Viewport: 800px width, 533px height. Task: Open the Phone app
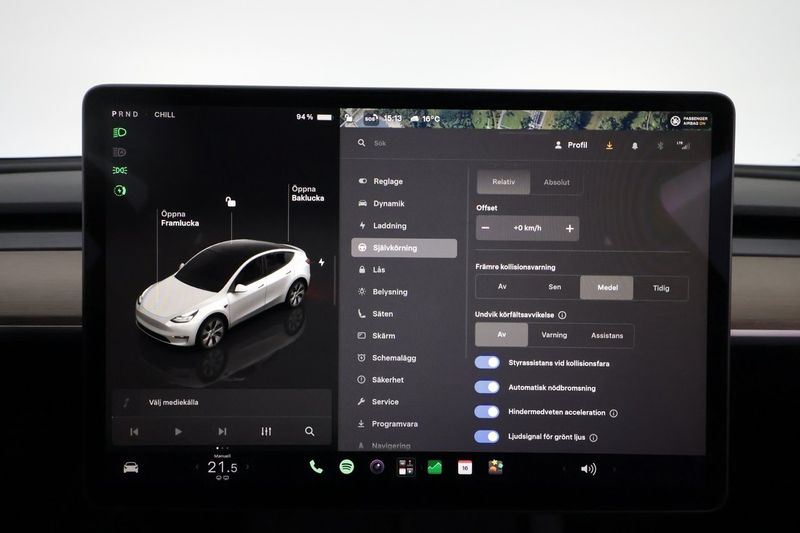tap(316, 467)
